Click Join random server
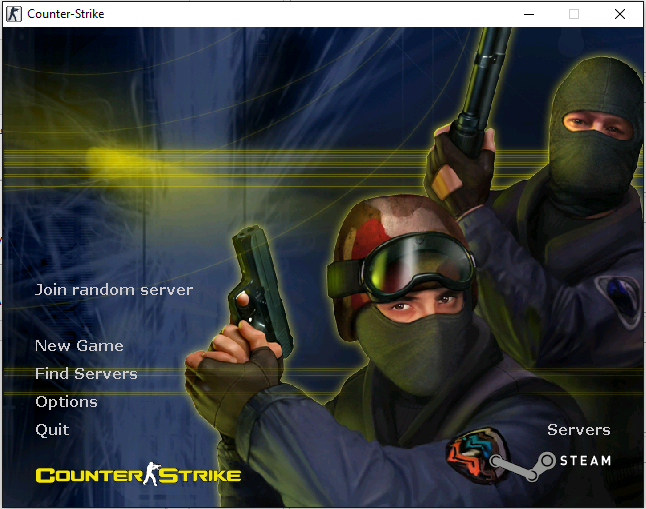Image resolution: width=646 pixels, height=509 pixels. tap(114, 290)
